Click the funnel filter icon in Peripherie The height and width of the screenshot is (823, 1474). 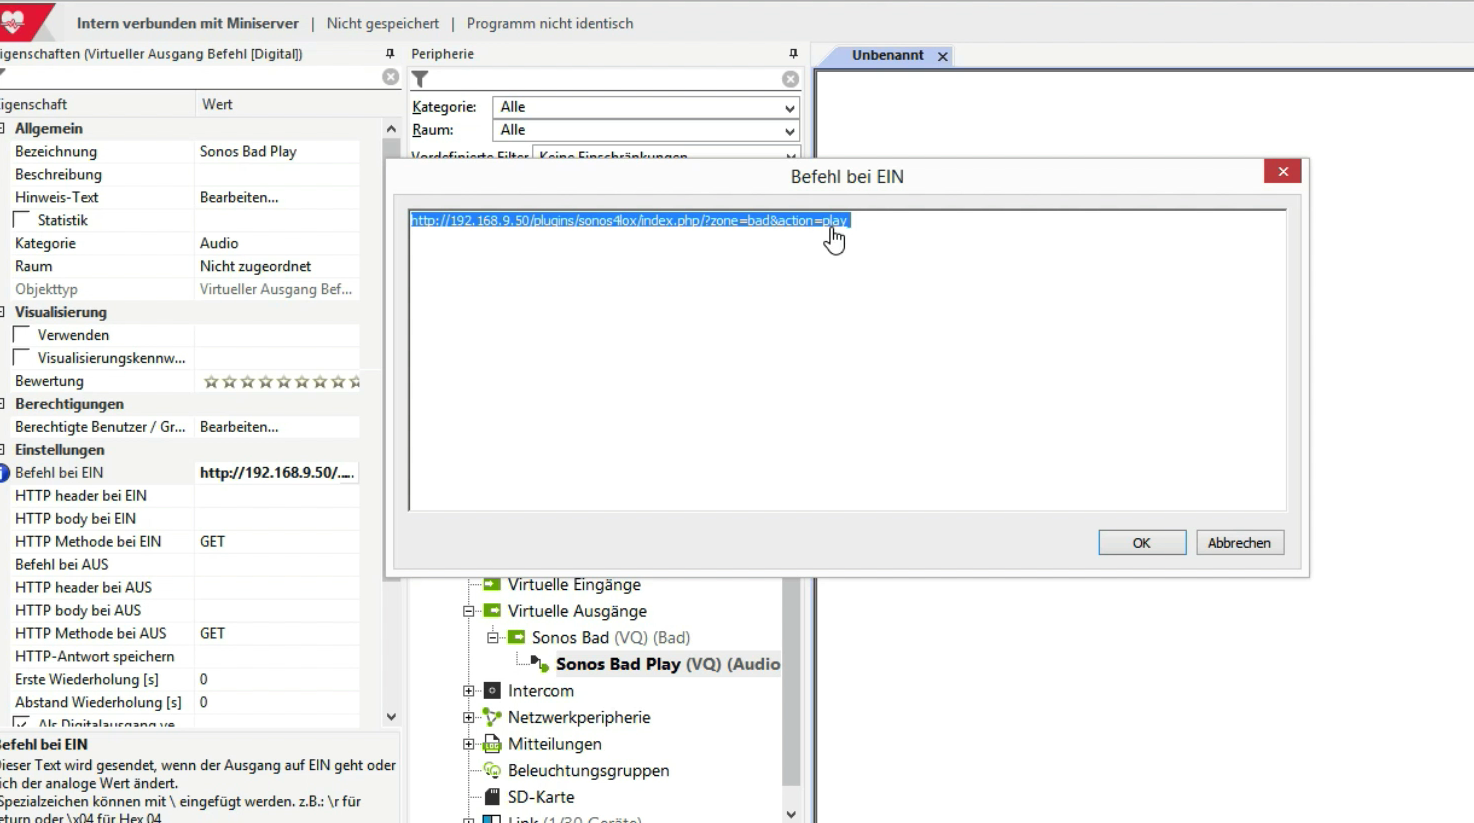421,79
